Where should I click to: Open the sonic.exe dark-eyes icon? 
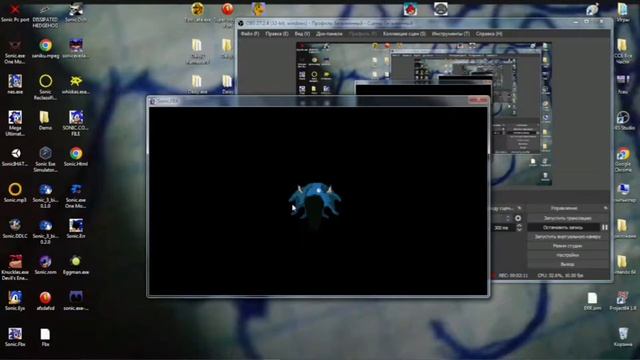click(76, 297)
